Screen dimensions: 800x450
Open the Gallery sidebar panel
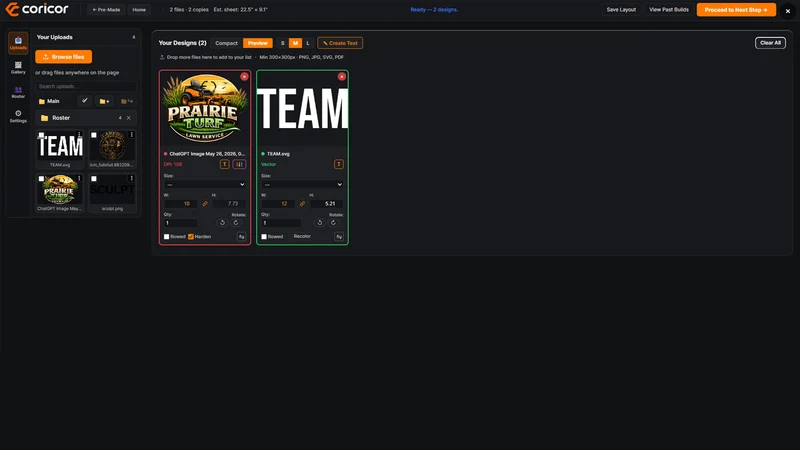tap(18, 67)
